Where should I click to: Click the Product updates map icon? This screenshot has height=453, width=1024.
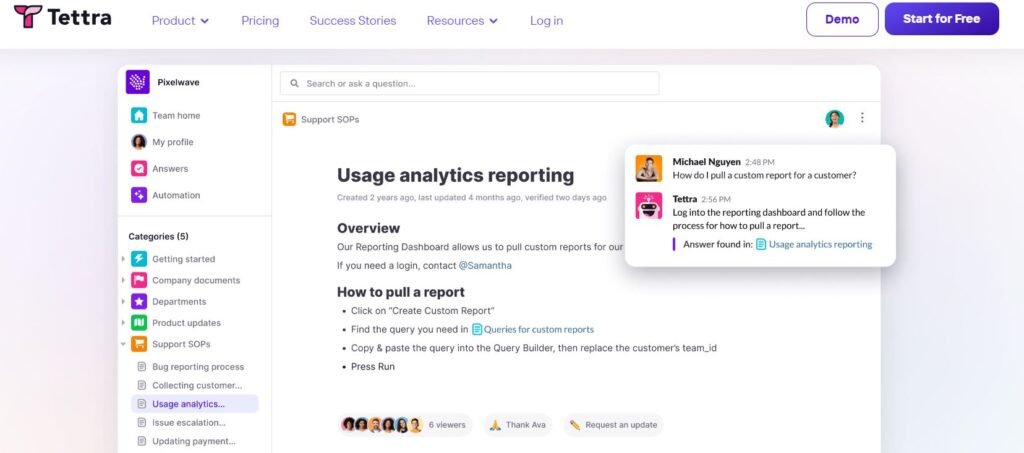(139, 322)
